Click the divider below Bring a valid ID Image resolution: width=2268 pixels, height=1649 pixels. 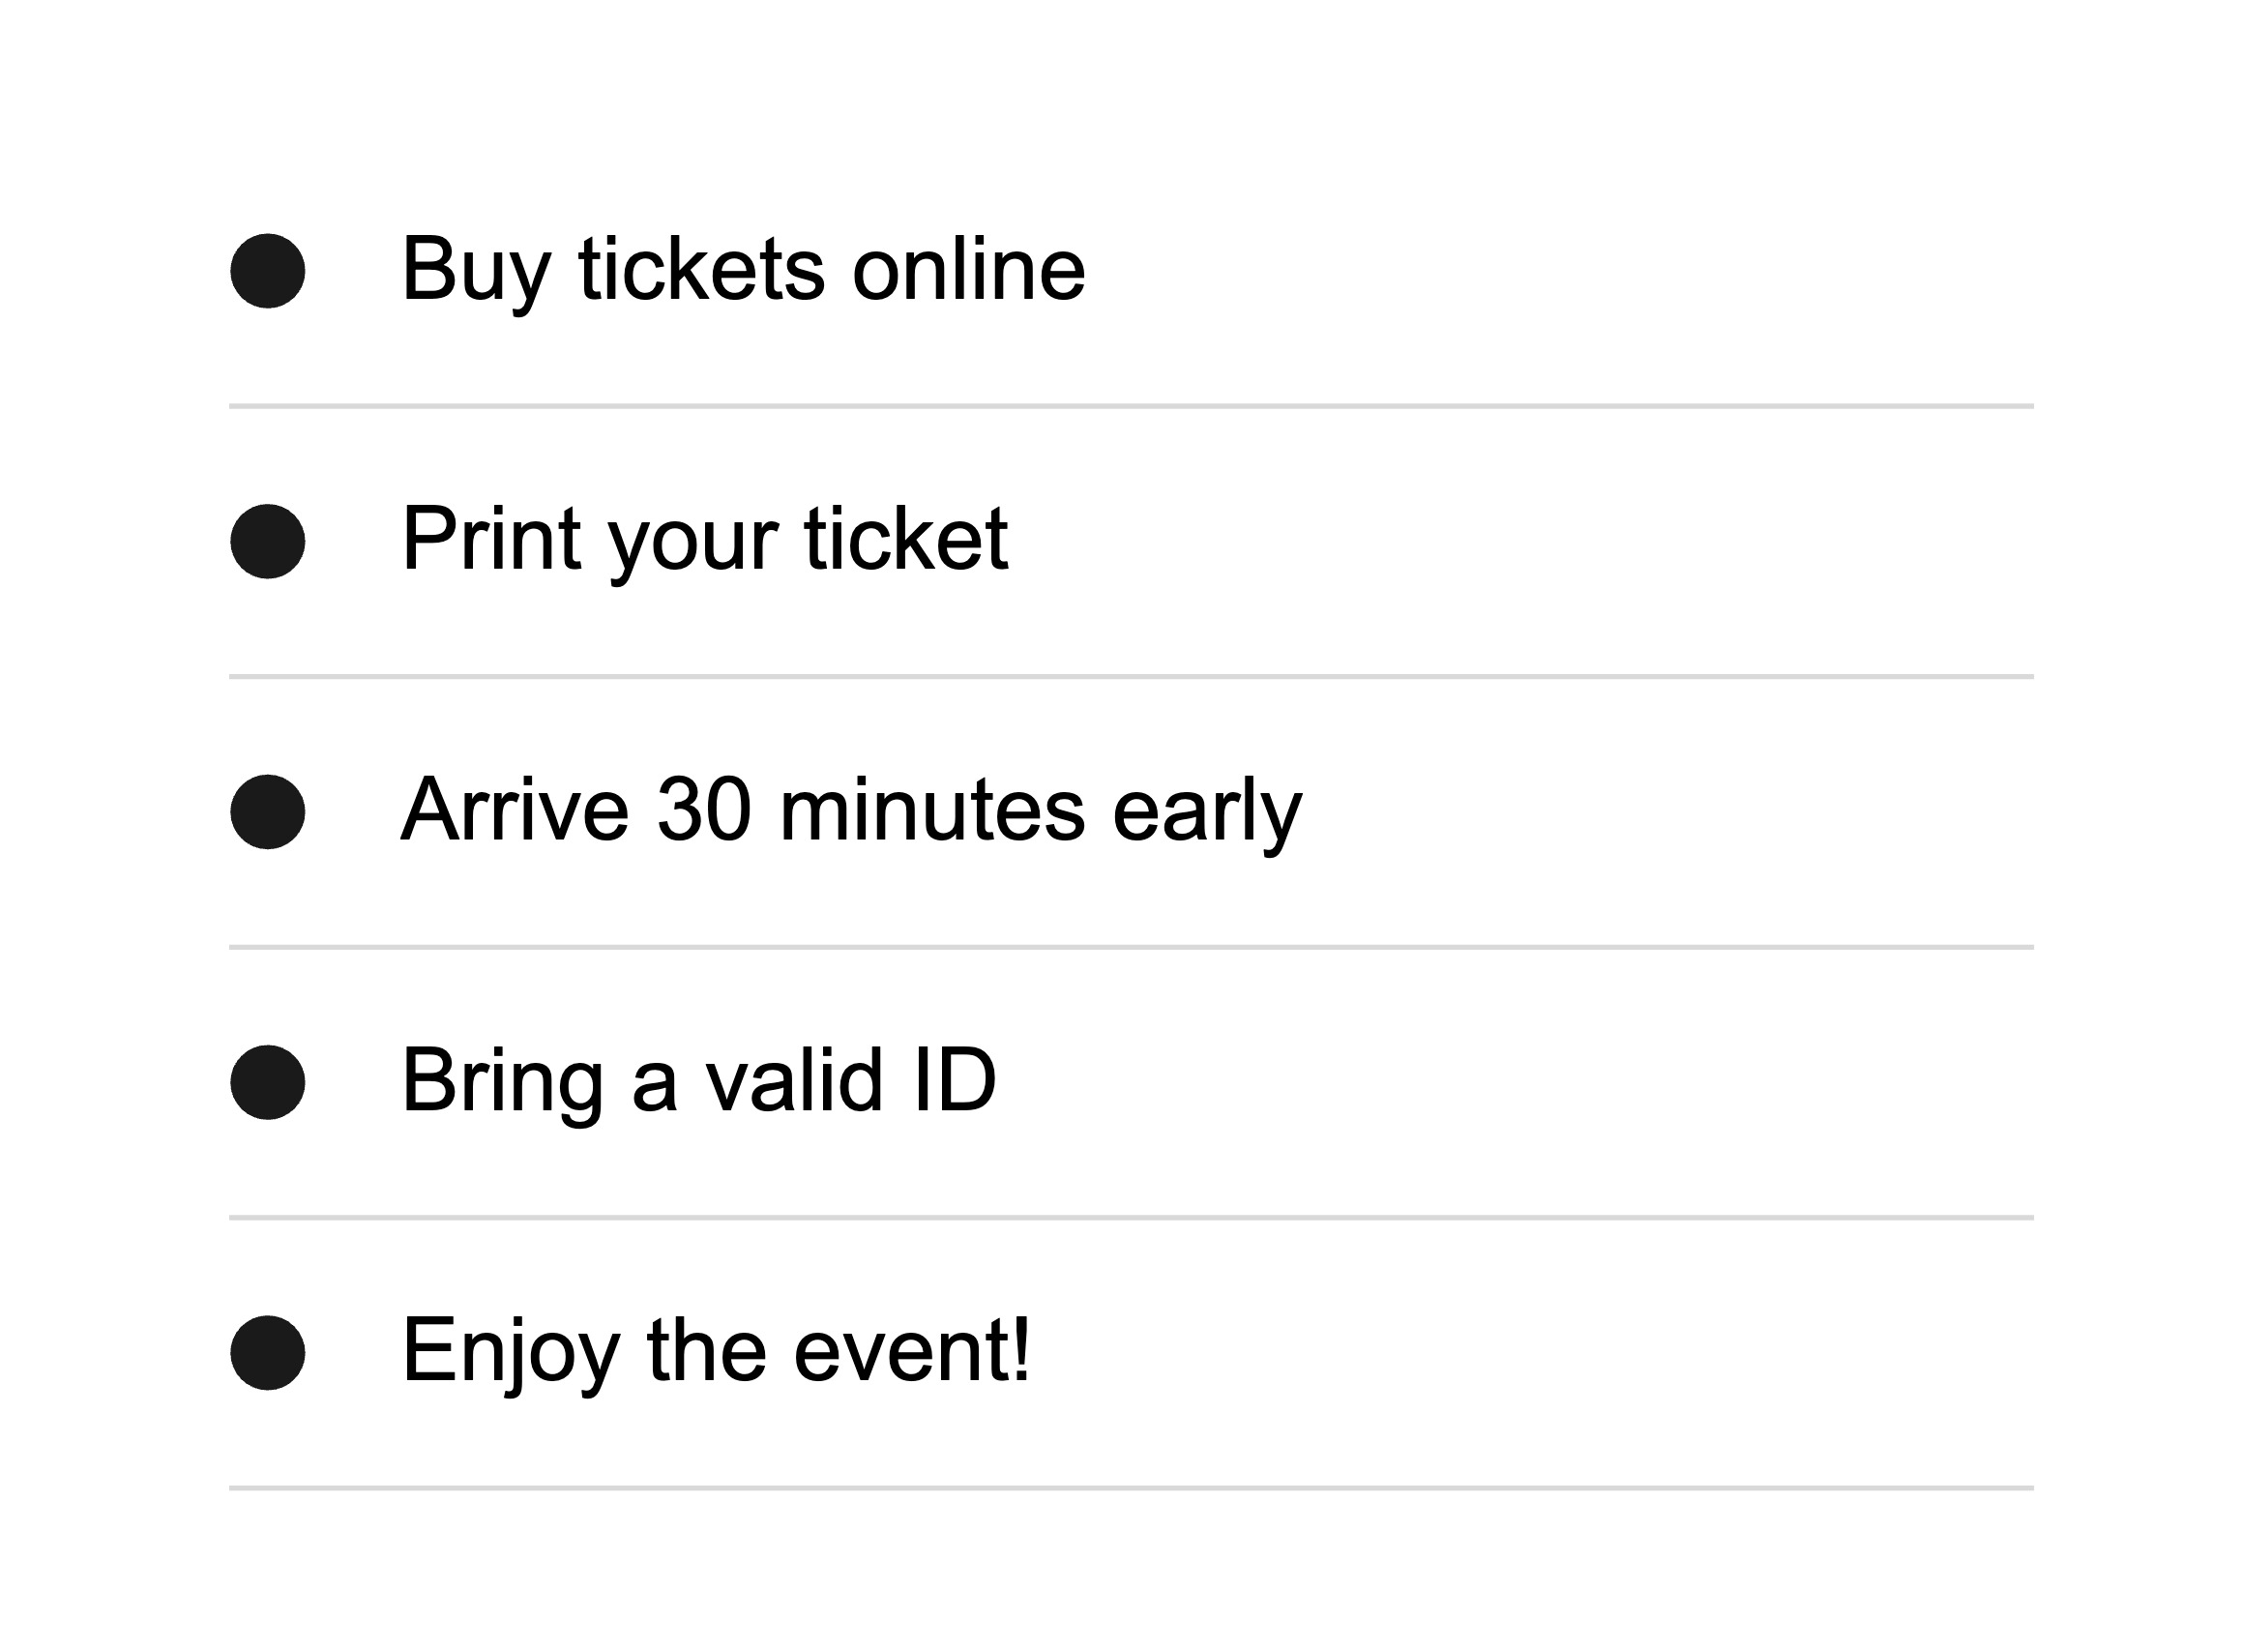[x=1131, y=1217]
